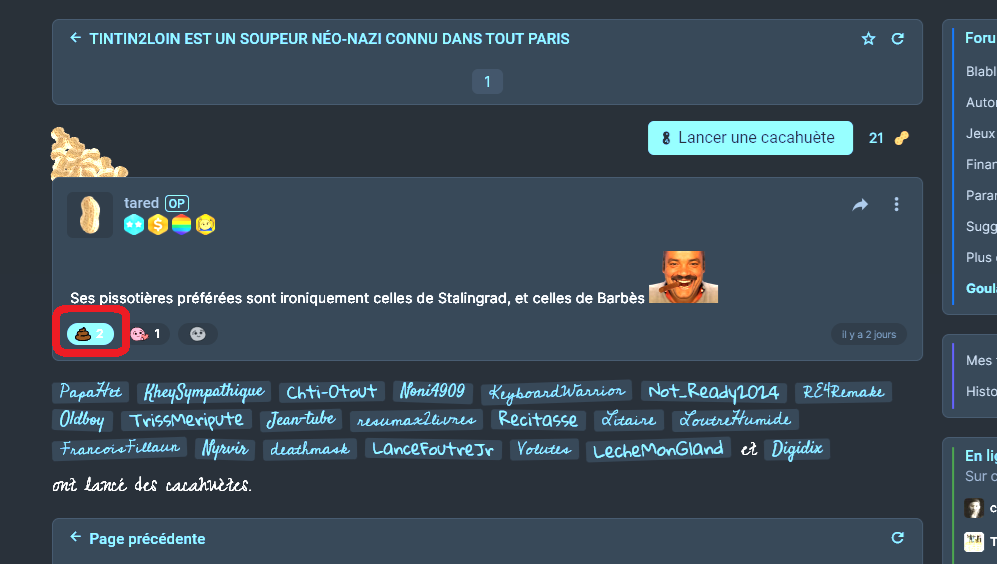997x564 pixels.
Task: Click the peanut counter icon showing 21
Action: point(902,138)
